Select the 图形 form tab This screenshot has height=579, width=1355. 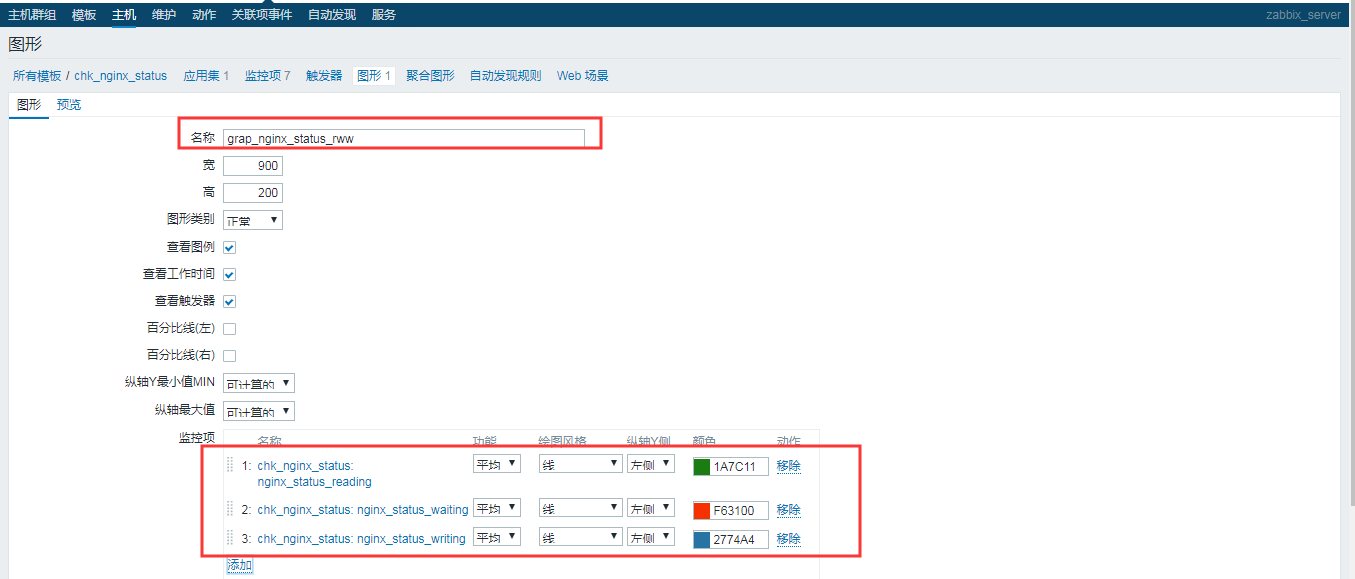pos(29,104)
